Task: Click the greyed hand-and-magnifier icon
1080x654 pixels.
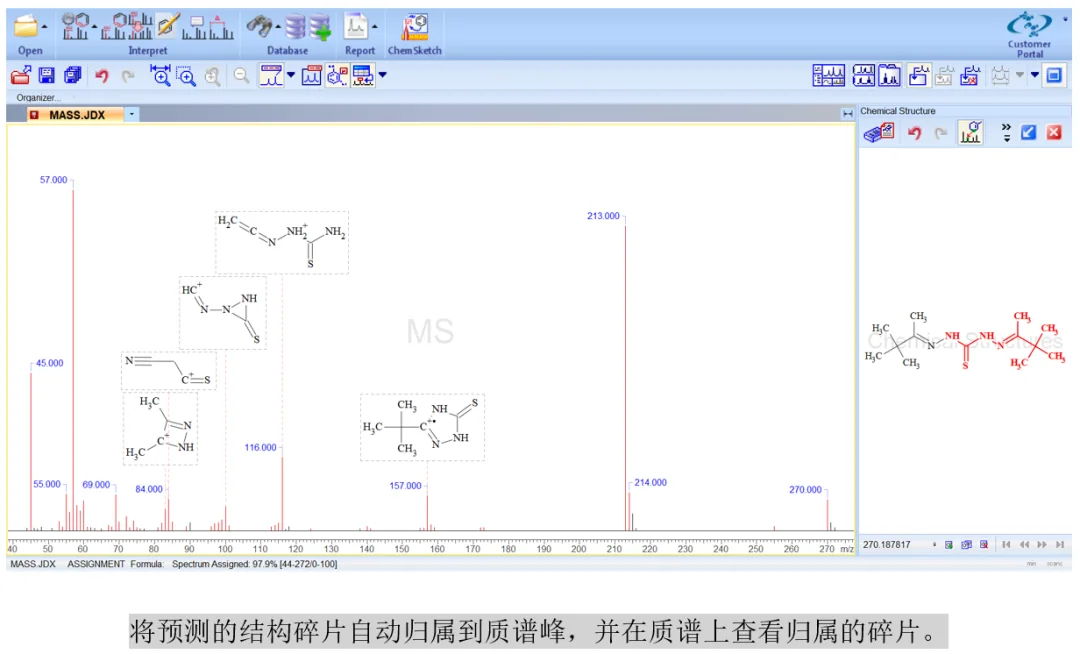Action: pyautogui.click(x=213, y=76)
